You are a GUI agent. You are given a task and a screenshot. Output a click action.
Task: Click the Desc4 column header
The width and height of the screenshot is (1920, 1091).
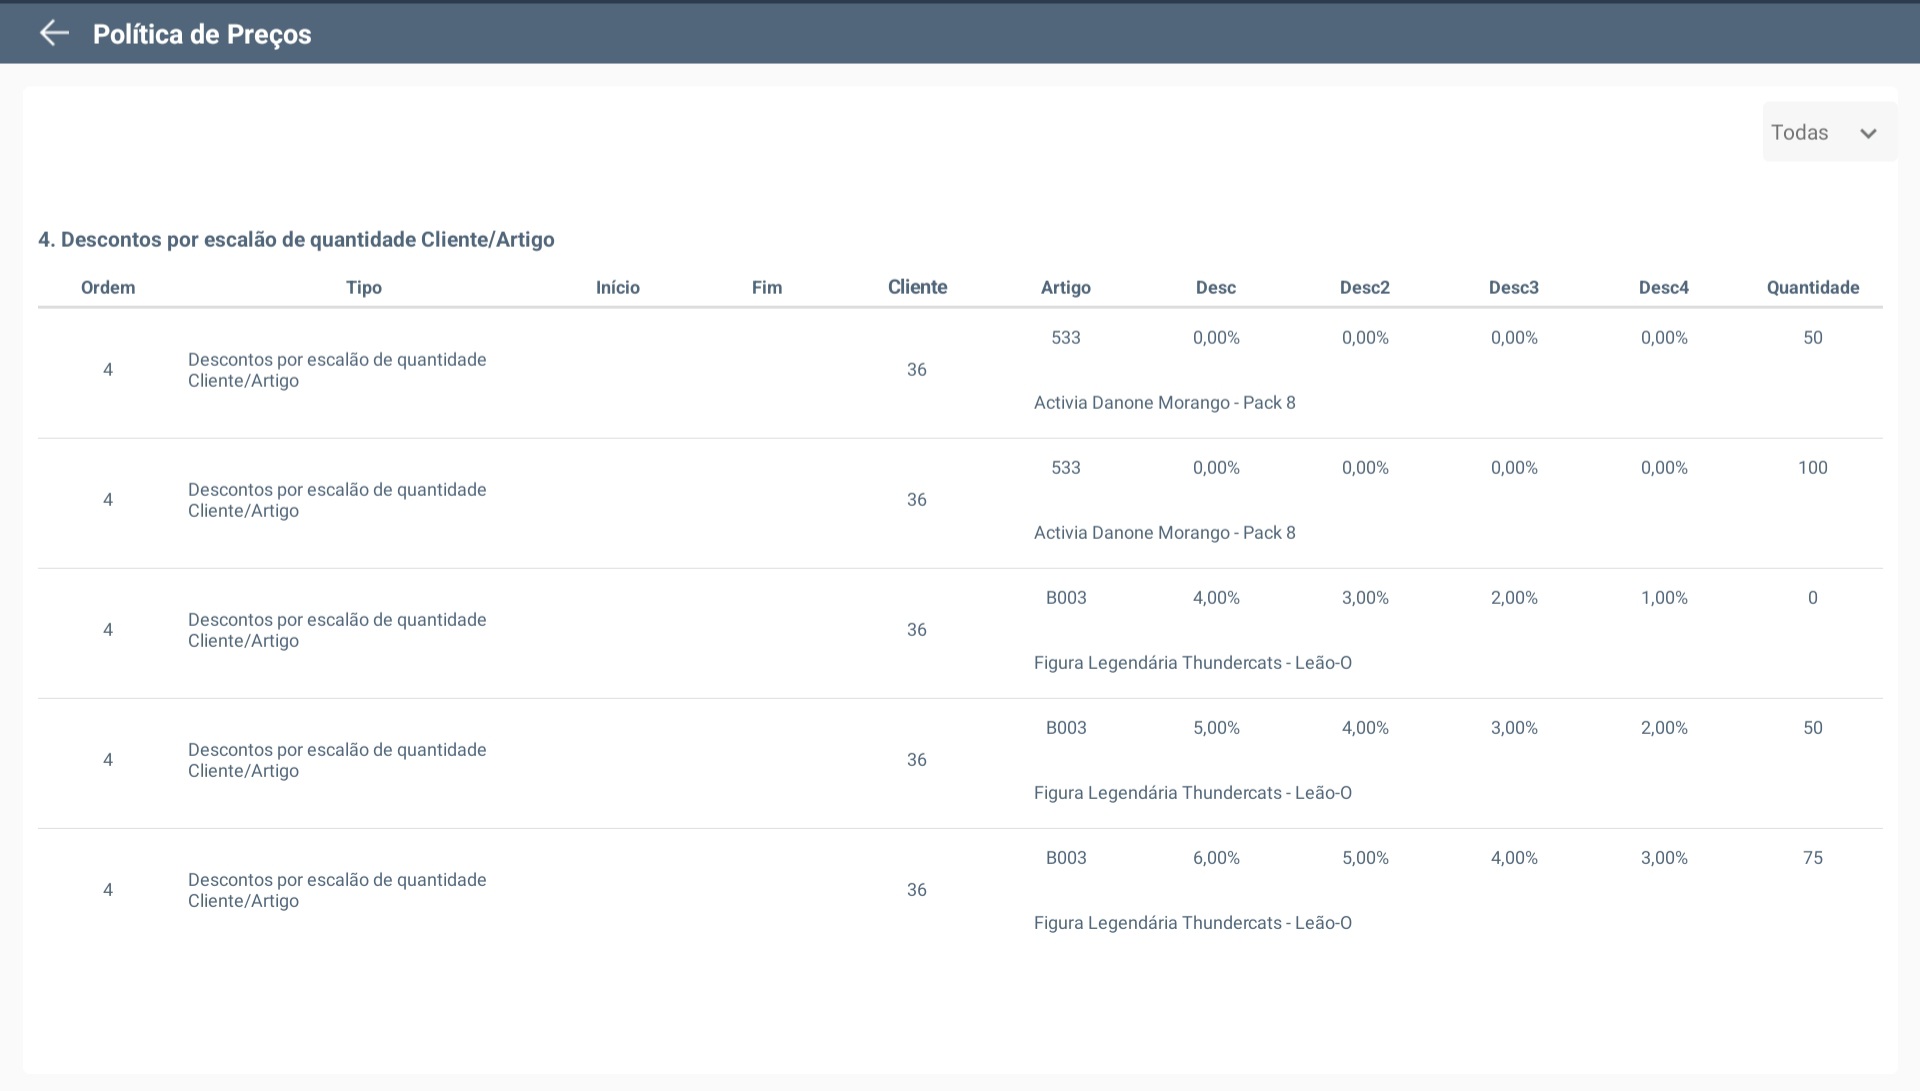(x=1663, y=287)
